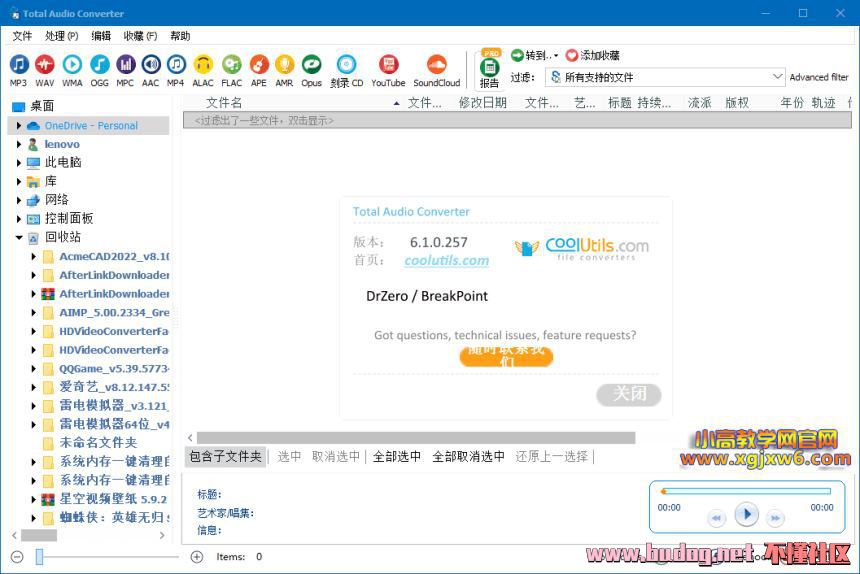Expand the OneDrive - Personal node

[19, 126]
